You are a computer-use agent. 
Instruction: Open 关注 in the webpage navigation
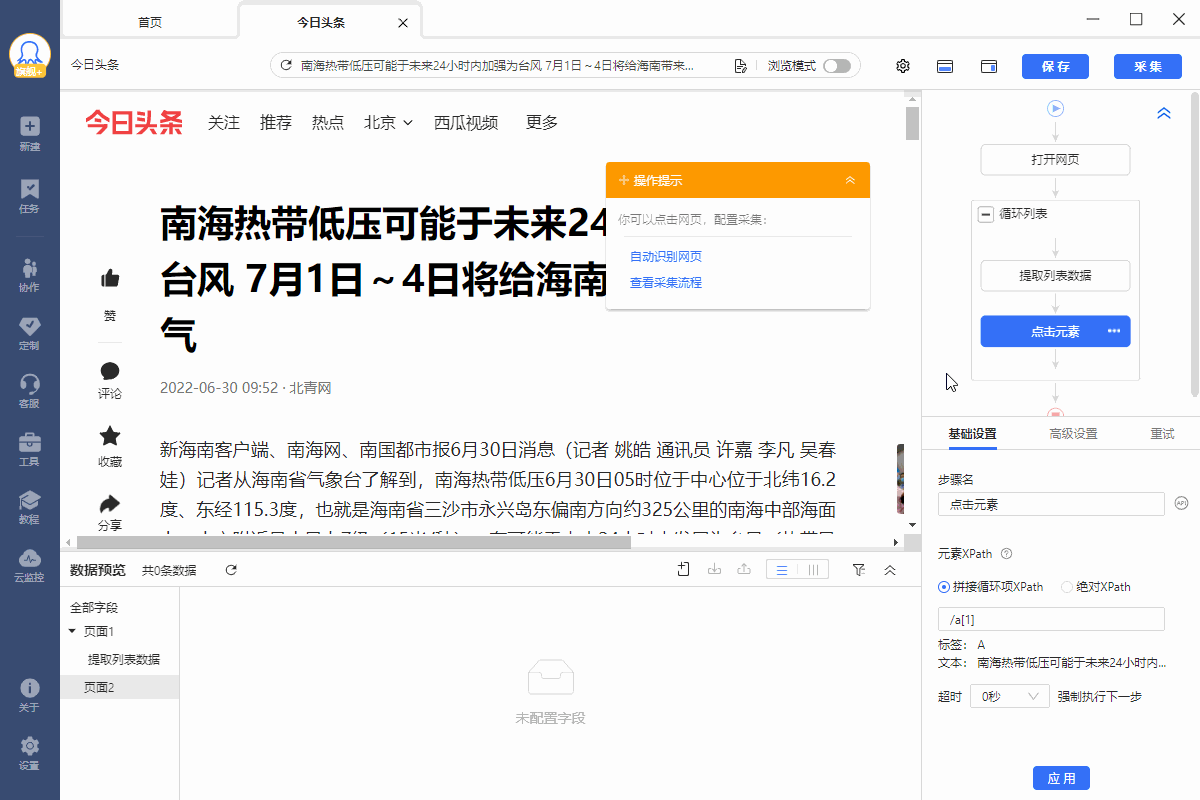click(224, 122)
